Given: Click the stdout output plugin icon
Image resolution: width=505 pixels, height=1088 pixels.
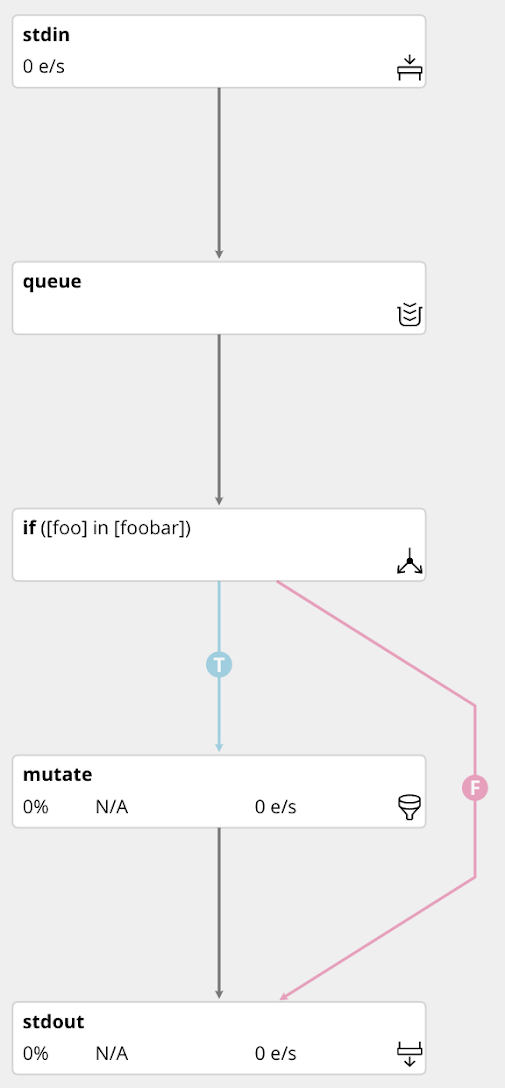Looking at the screenshot, I should pos(409,1054).
